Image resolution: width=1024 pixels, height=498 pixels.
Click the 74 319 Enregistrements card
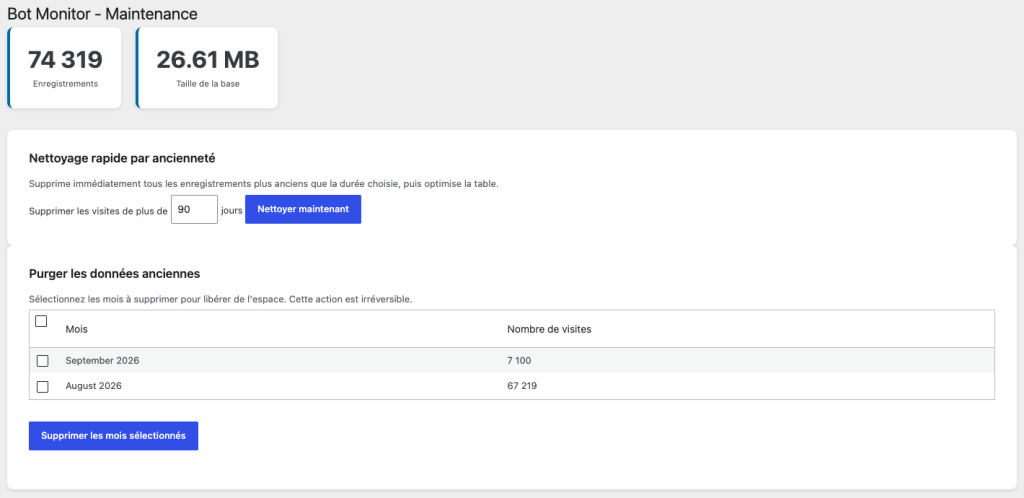coord(65,68)
